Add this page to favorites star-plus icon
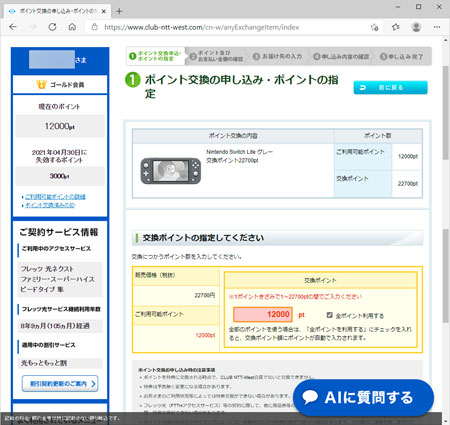 click(375, 27)
